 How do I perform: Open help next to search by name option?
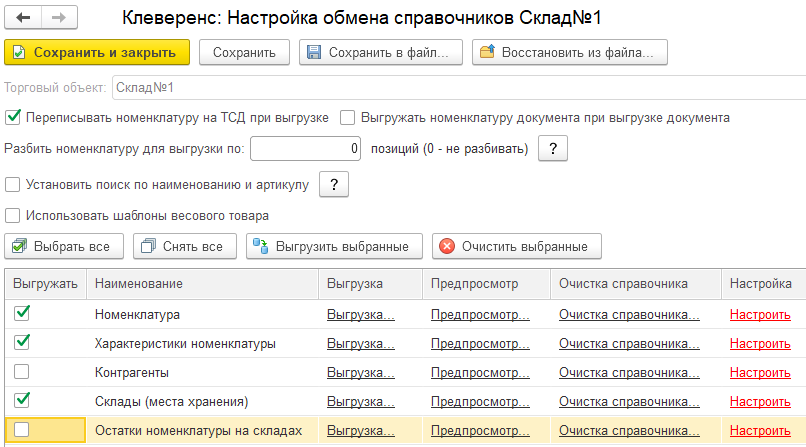point(334,184)
